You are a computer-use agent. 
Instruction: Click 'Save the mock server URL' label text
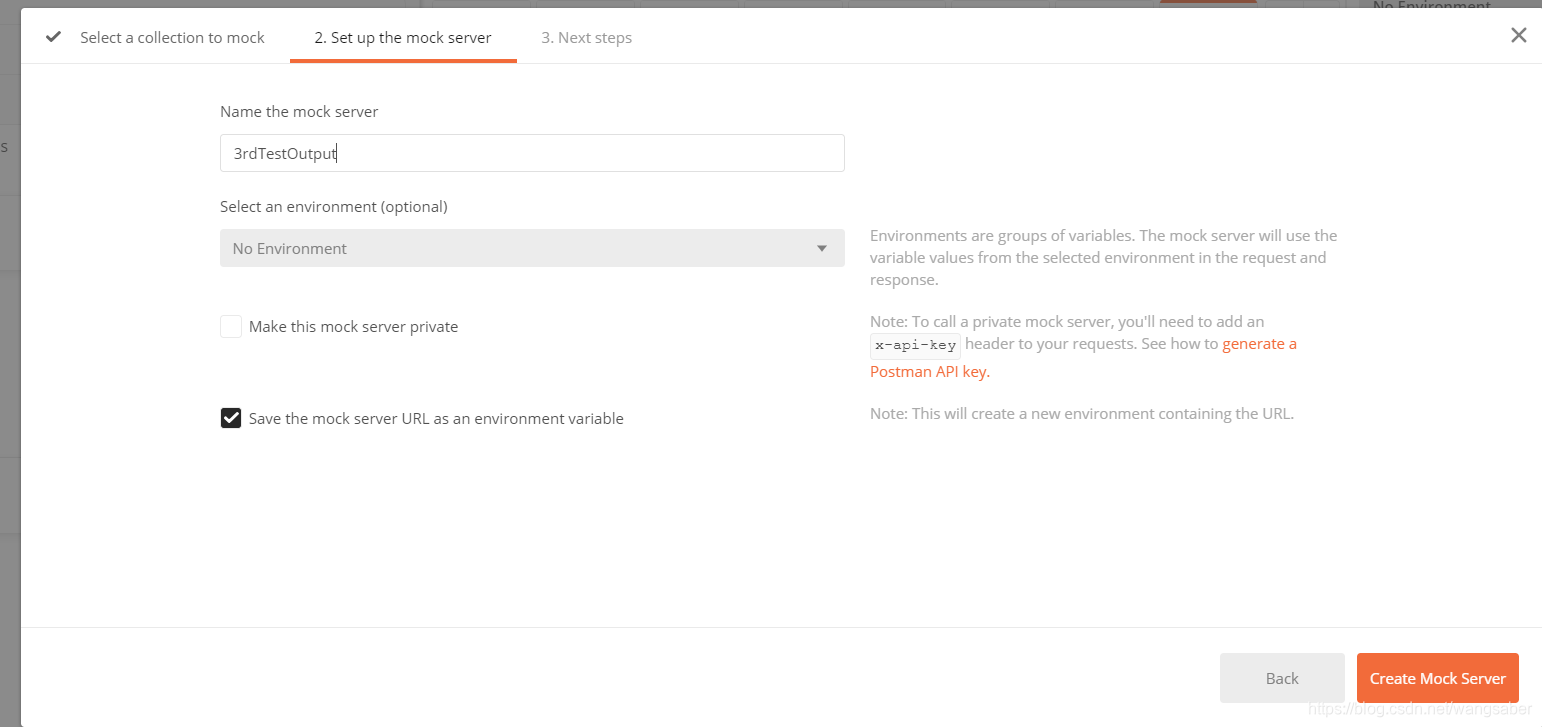pos(436,418)
